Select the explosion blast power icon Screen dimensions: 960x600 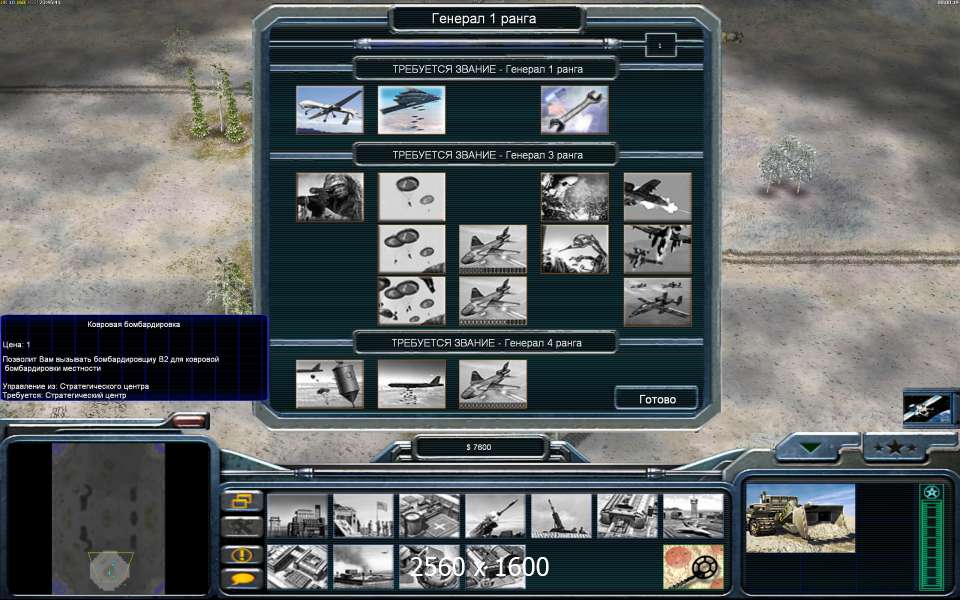pos(574,197)
